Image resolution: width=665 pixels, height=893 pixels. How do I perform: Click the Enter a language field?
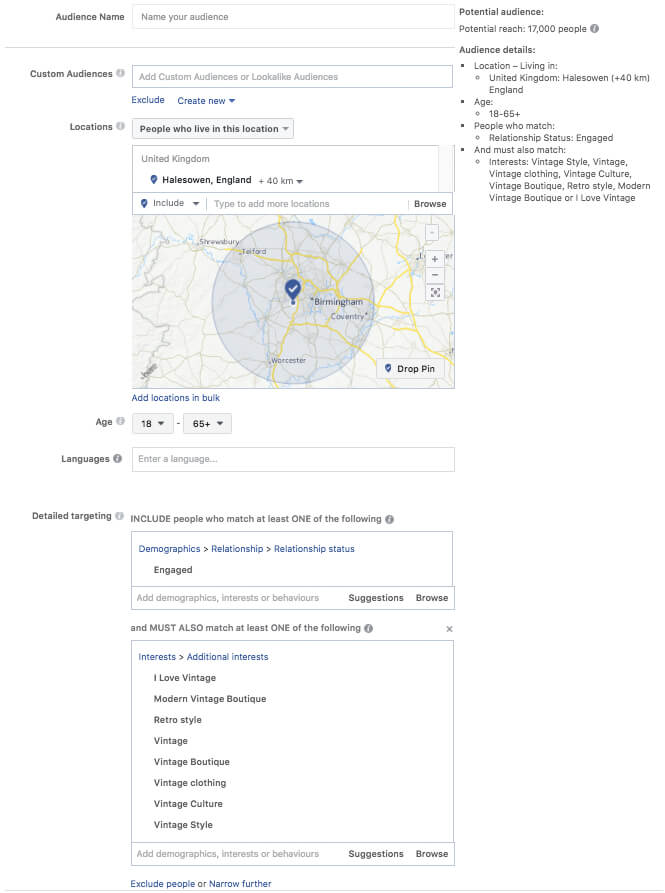(293, 459)
